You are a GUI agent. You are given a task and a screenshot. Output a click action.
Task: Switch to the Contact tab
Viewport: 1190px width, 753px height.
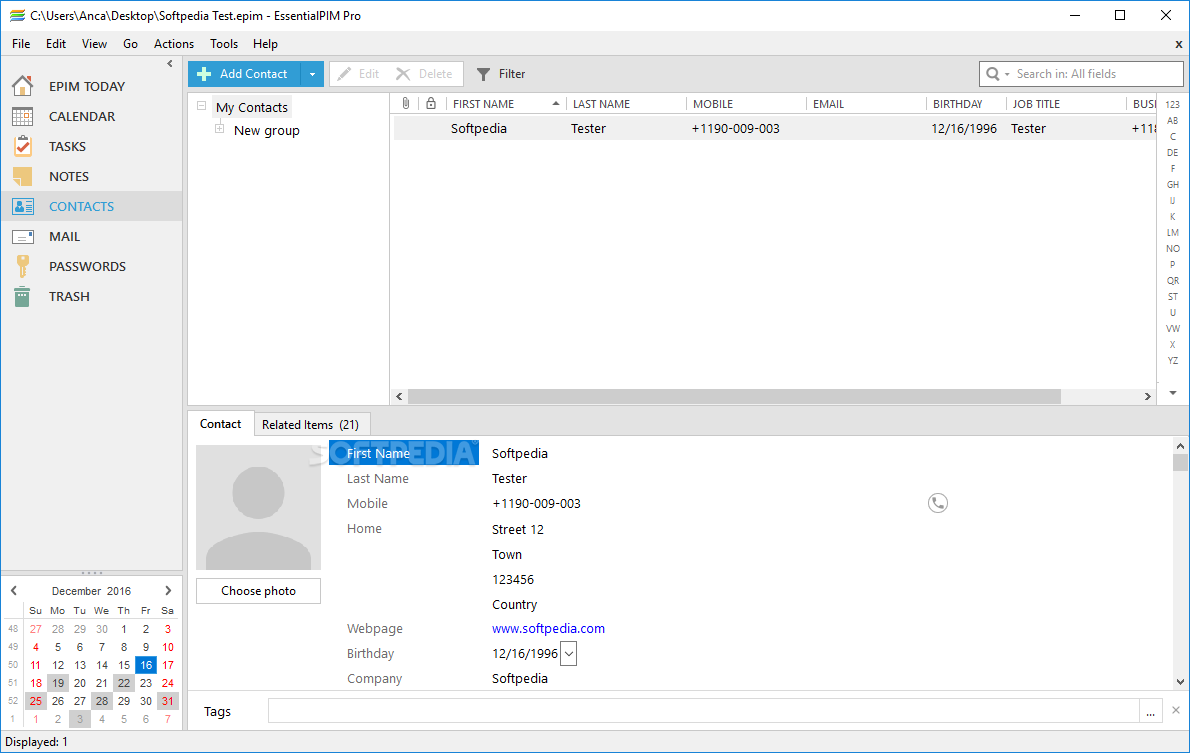click(220, 424)
